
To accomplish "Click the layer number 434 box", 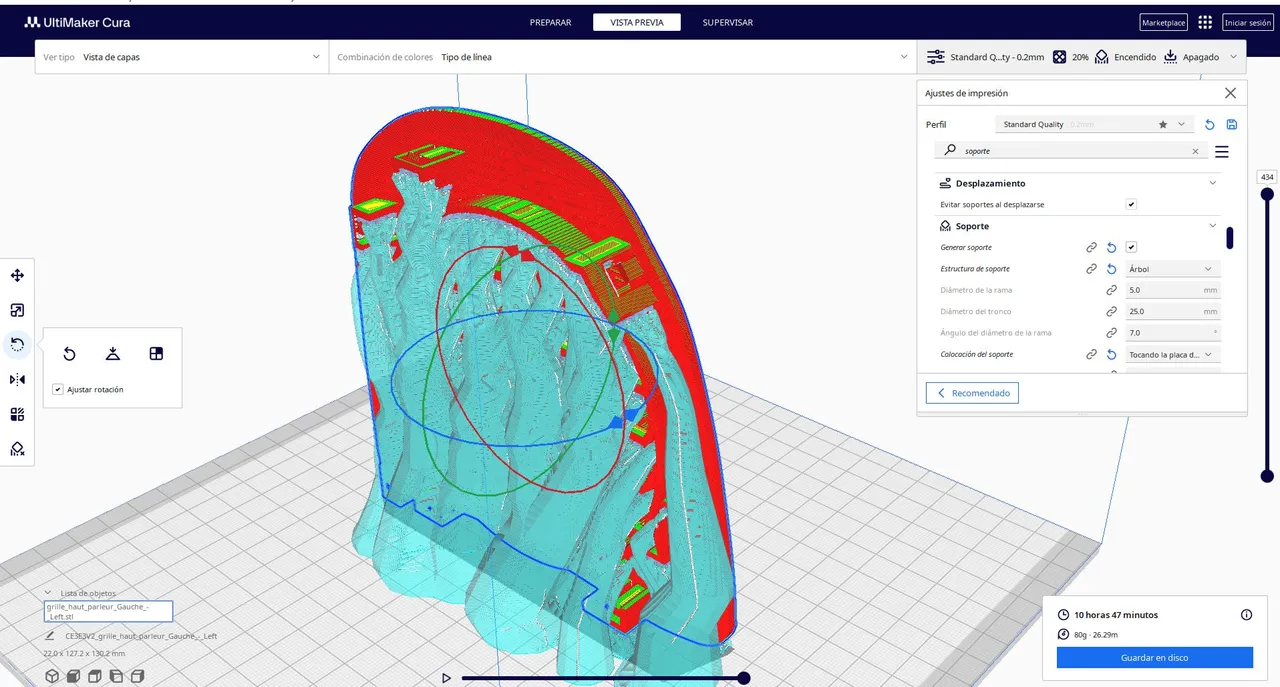I will (x=1267, y=177).
